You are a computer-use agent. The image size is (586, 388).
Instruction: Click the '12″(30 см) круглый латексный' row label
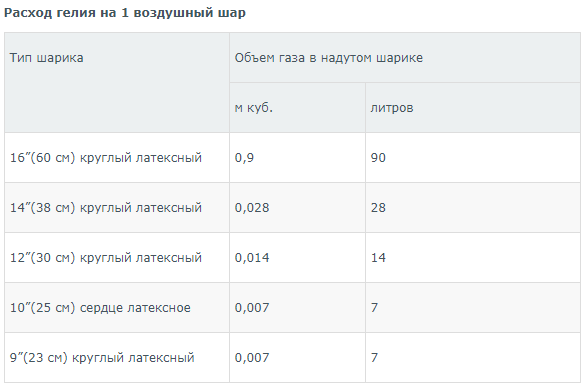coord(106,258)
